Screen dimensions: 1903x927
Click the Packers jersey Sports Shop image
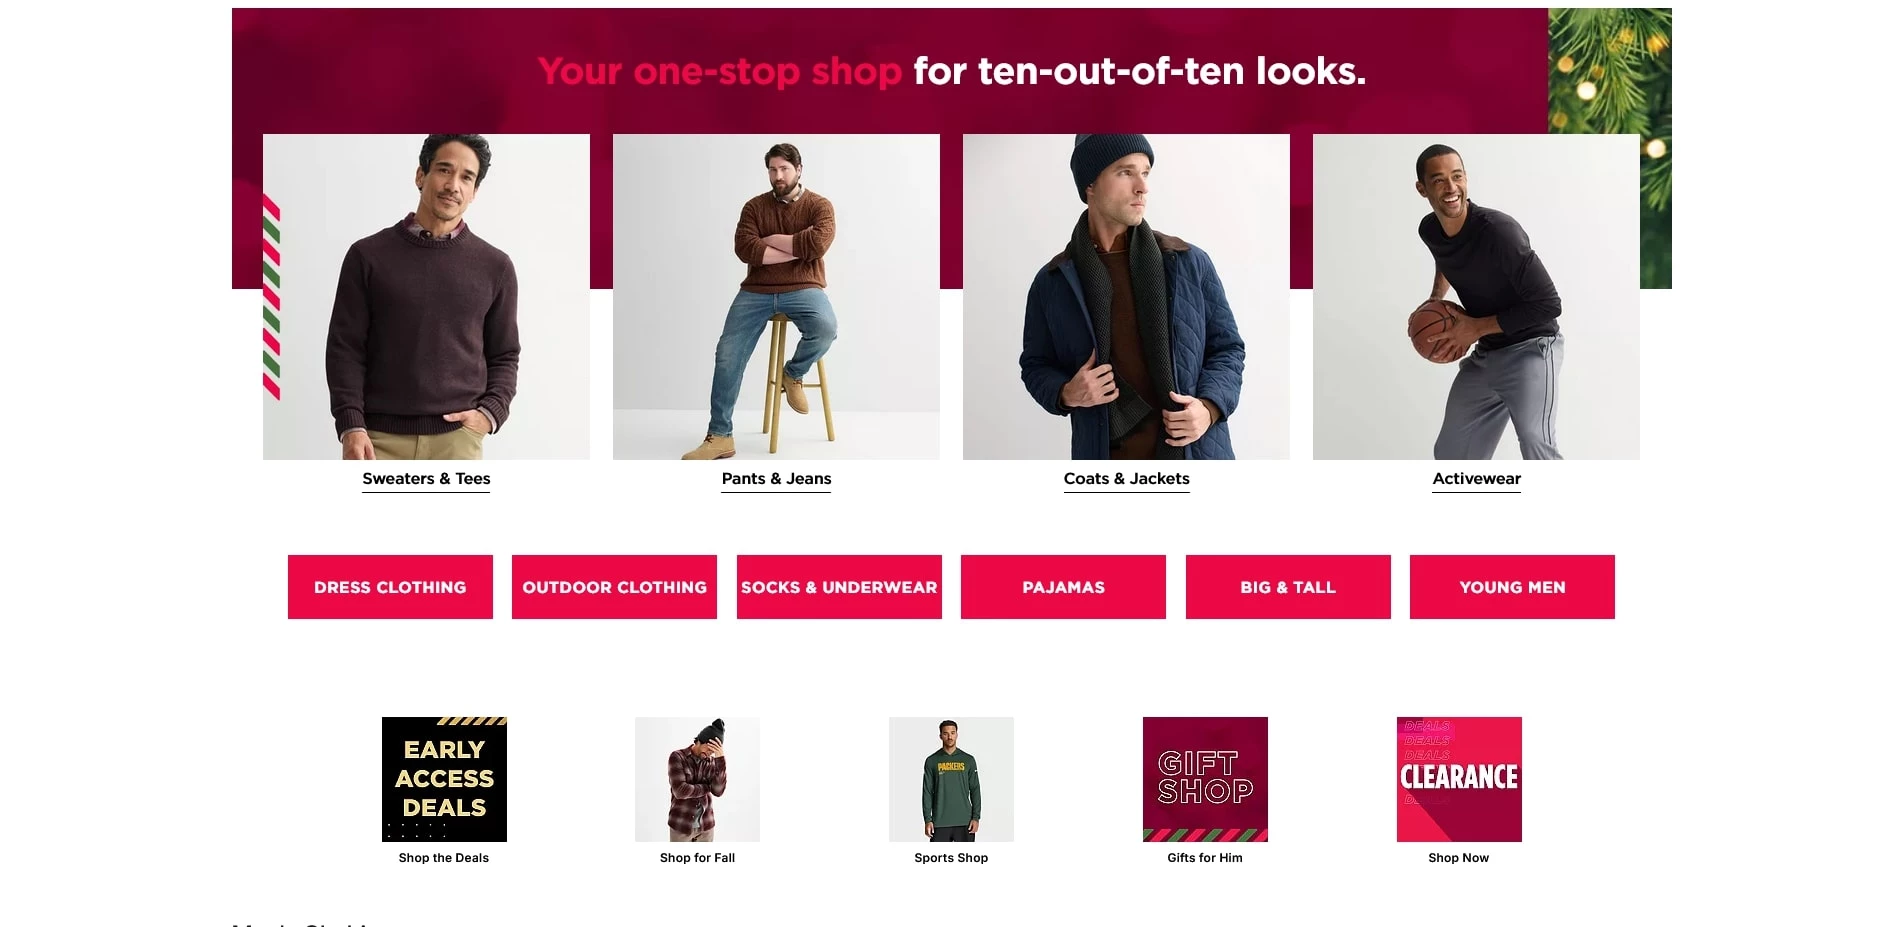(x=951, y=779)
